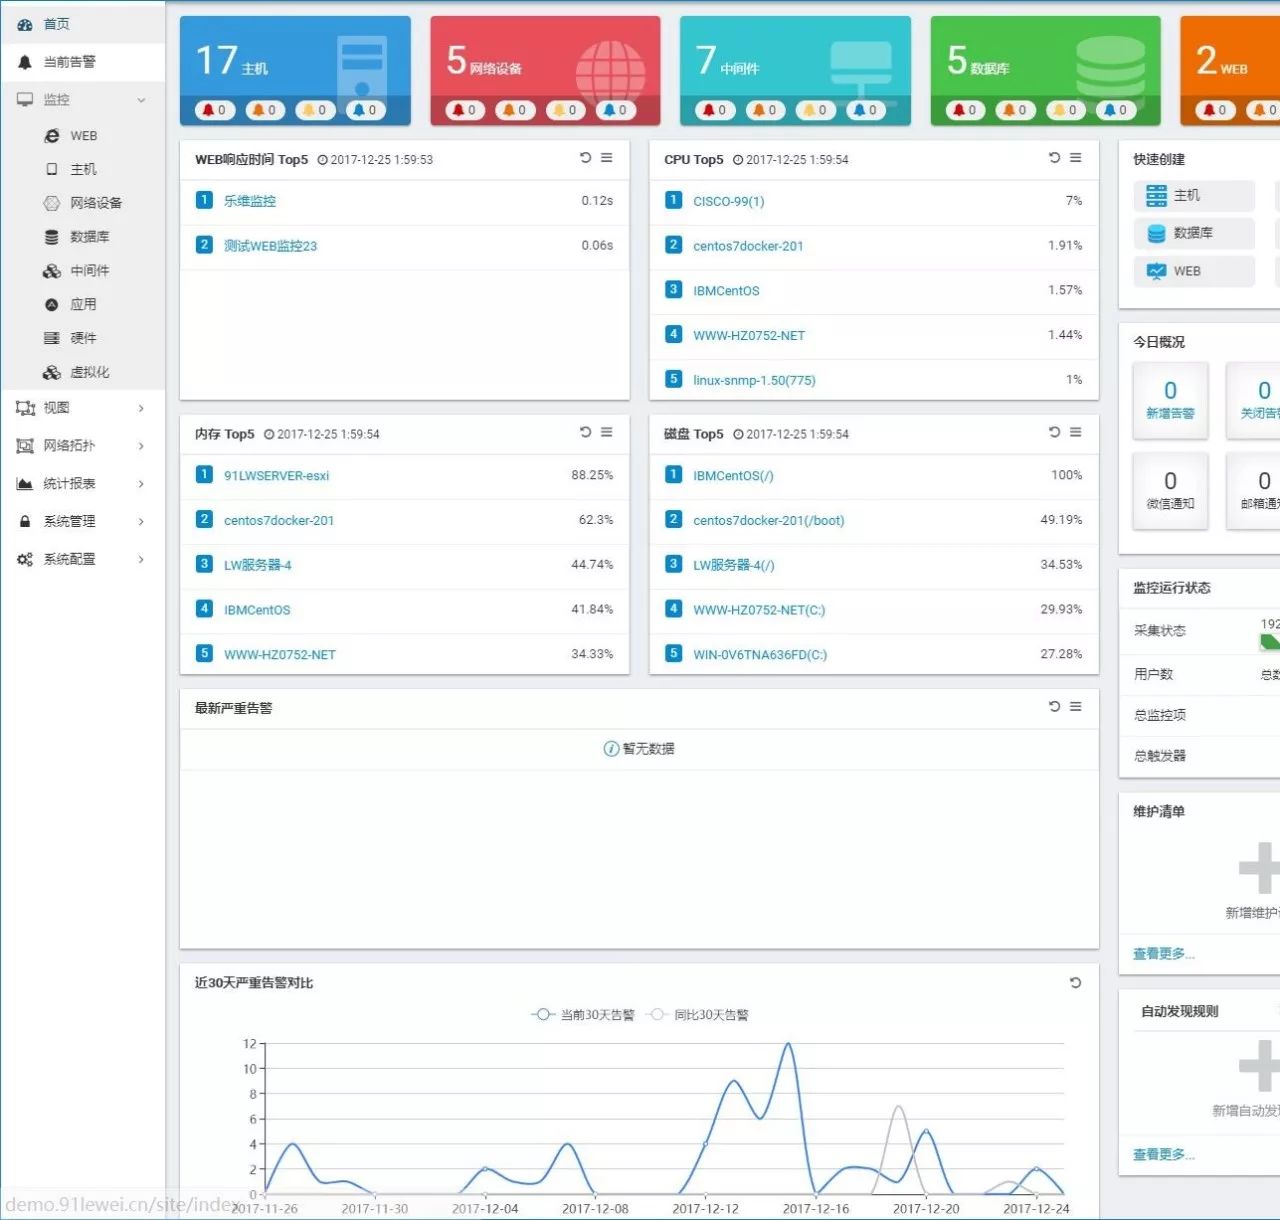The height and width of the screenshot is (1220, 1280).
Task: Open IBMCentOS in CPU Top5
Action: tap(726, 291)
